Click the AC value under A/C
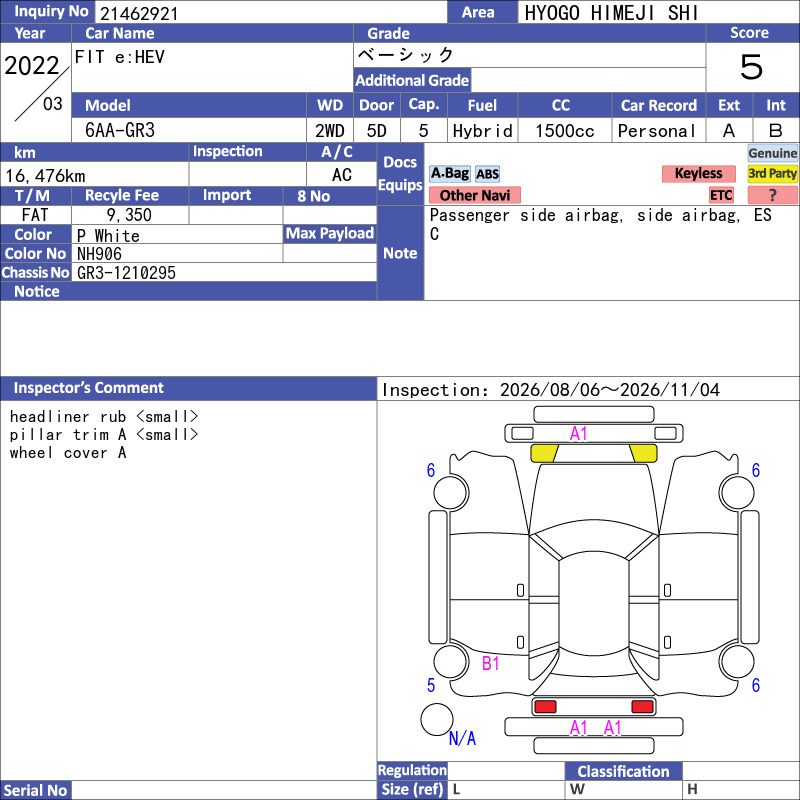This screenshot has height=800, width=800. [x=342, y=175]
